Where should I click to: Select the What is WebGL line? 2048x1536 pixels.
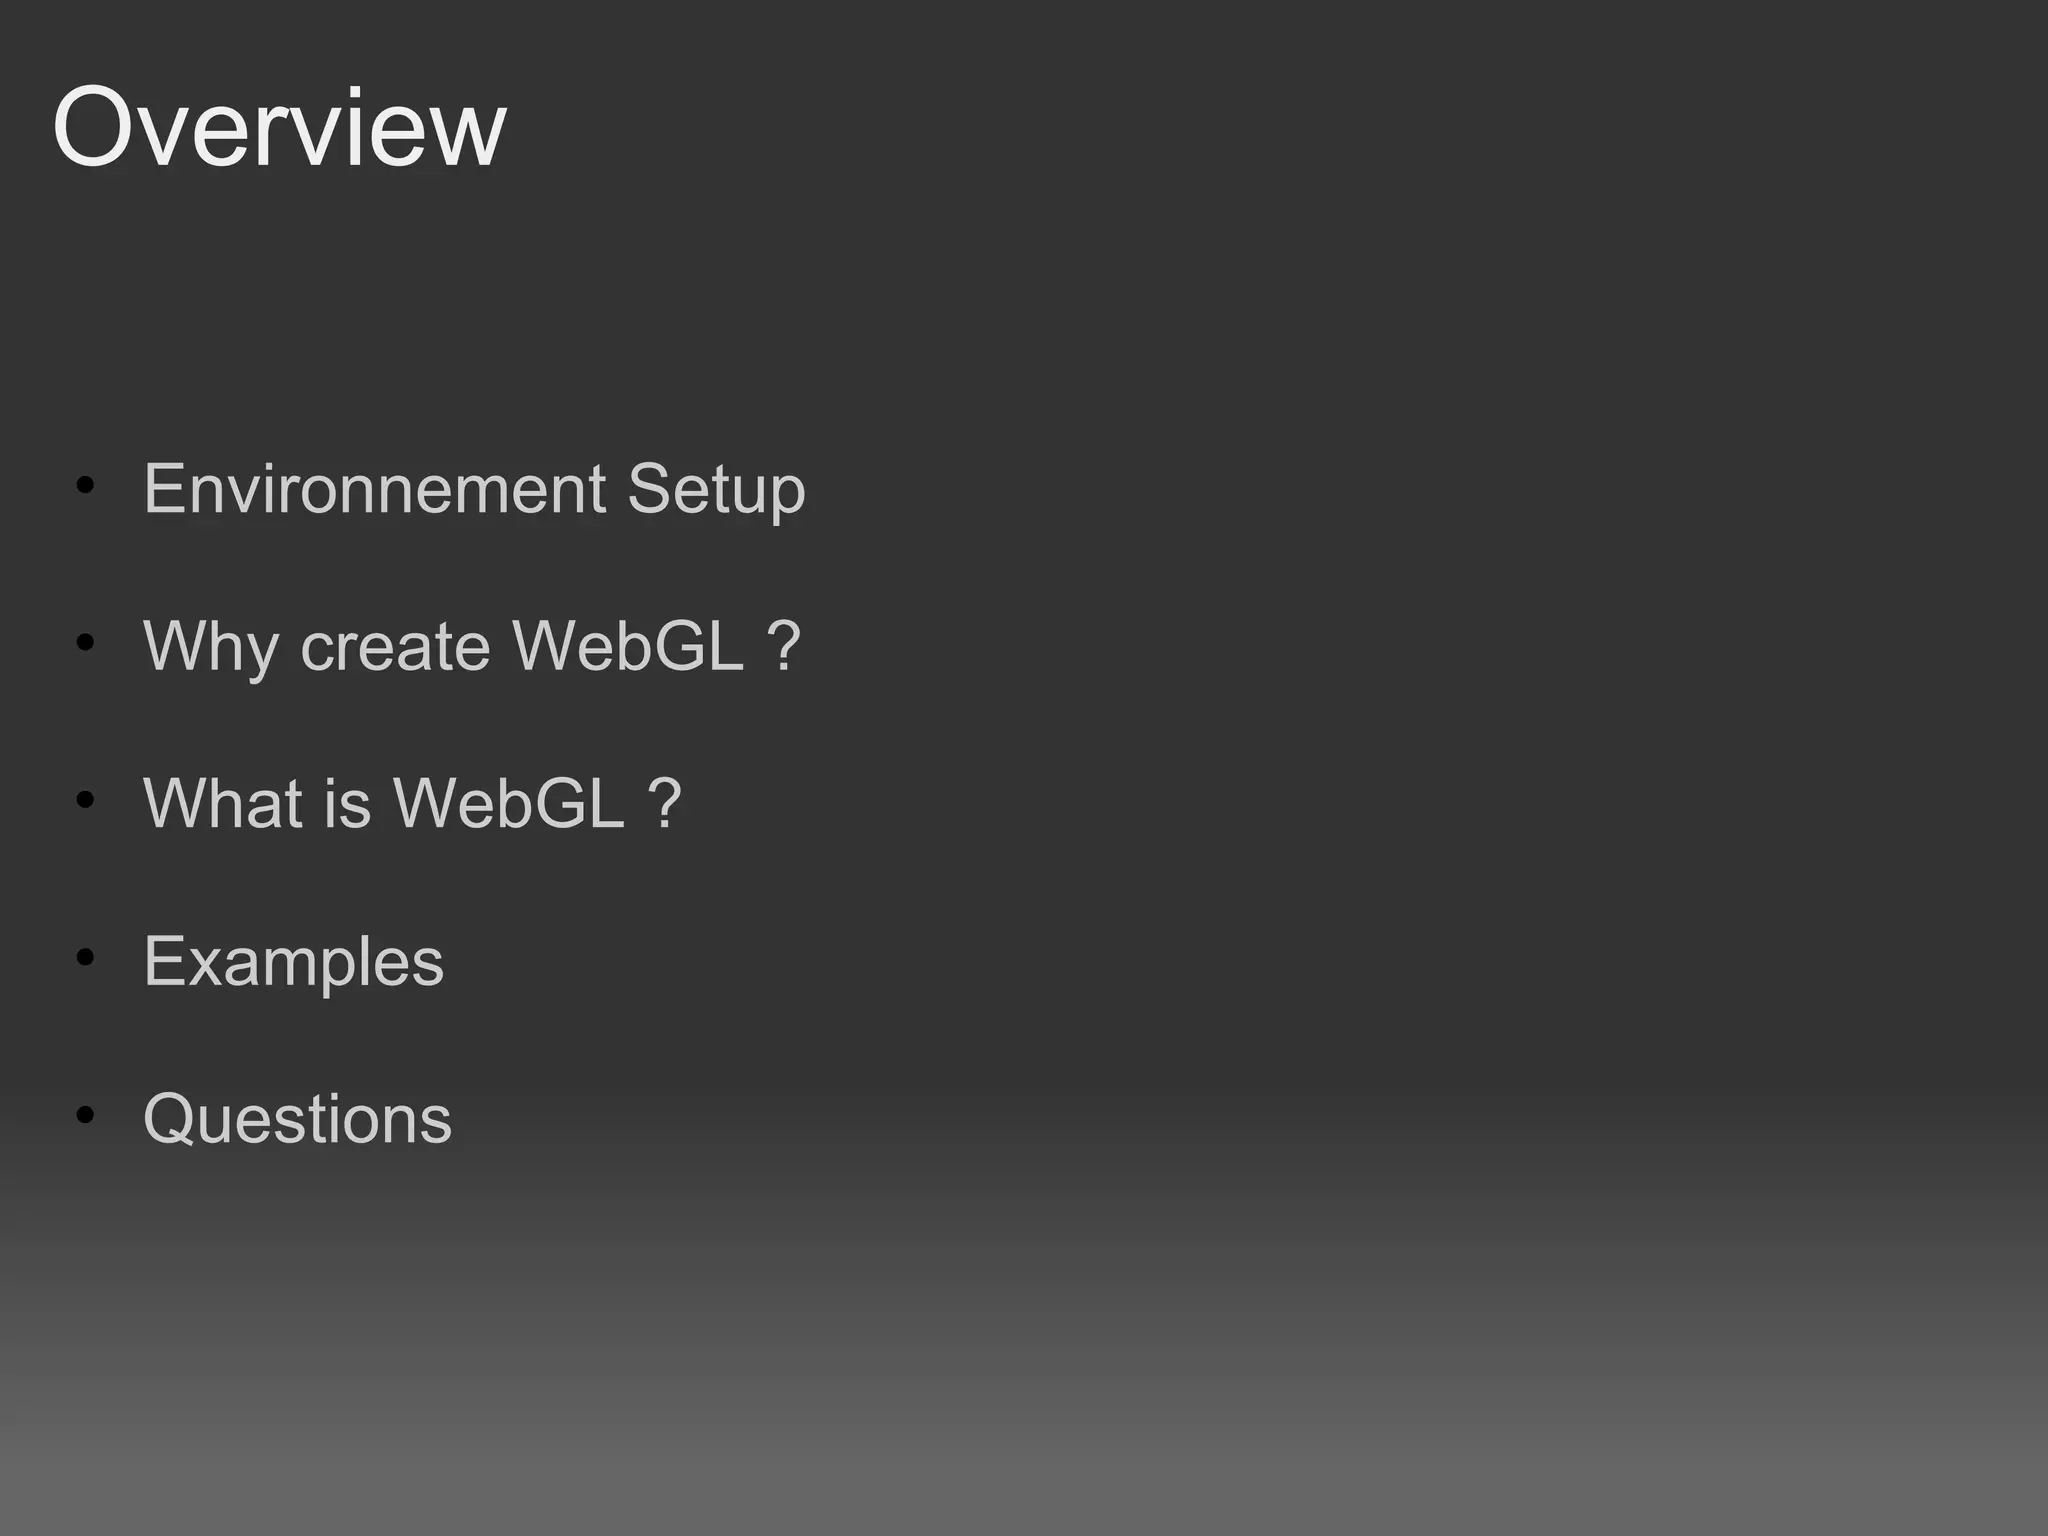[x=412, y=803]
